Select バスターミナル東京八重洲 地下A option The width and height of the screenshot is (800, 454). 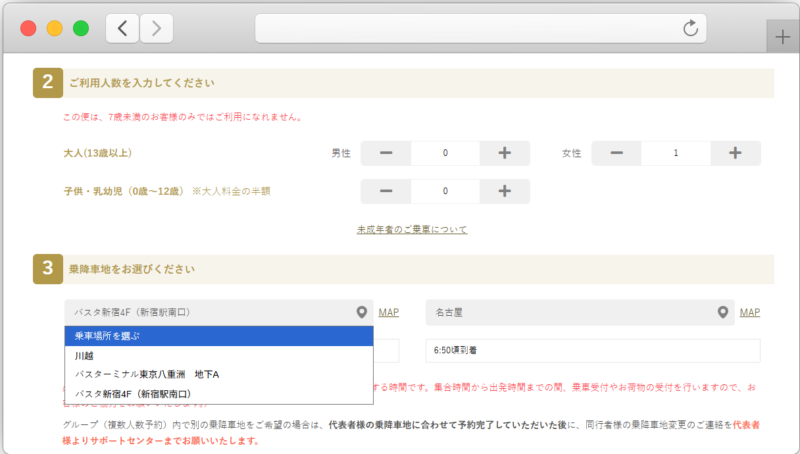(x=219, y=374)
